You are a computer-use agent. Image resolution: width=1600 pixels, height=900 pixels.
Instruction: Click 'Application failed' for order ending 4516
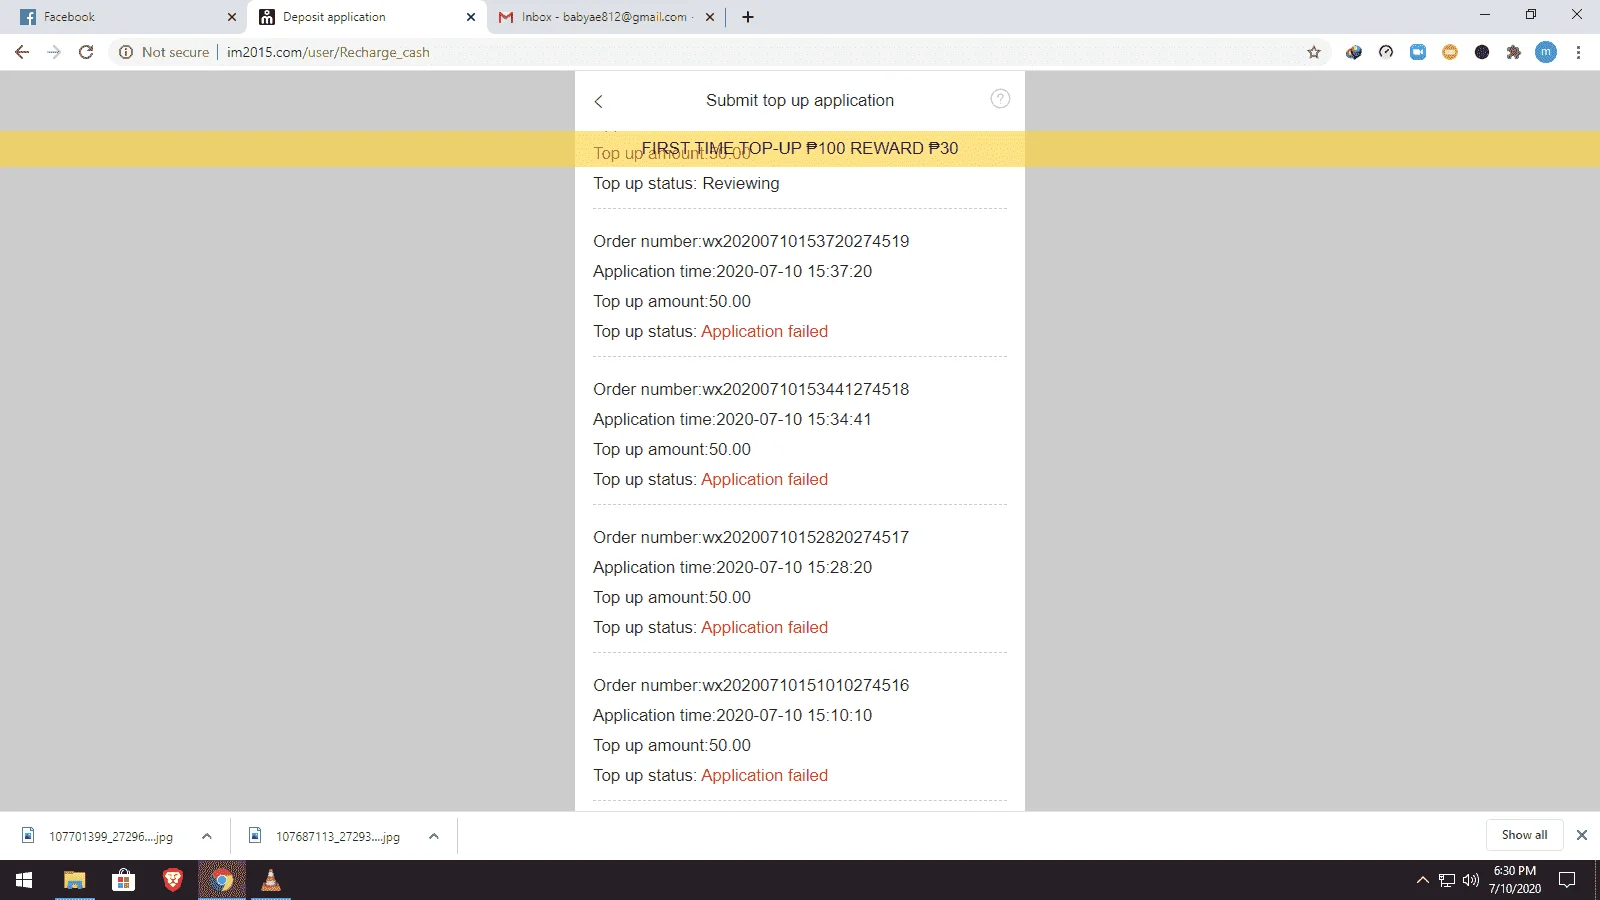[x=764, y=775]
